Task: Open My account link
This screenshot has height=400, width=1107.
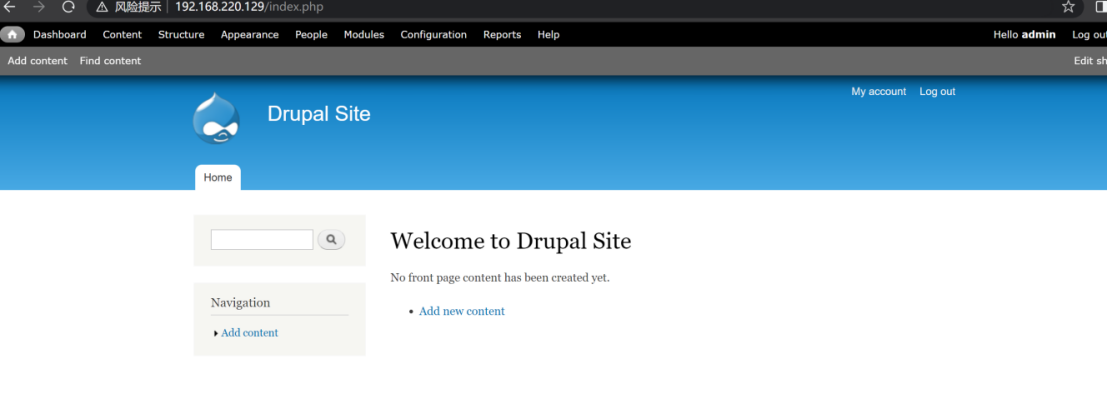Action: coord(879,92)
